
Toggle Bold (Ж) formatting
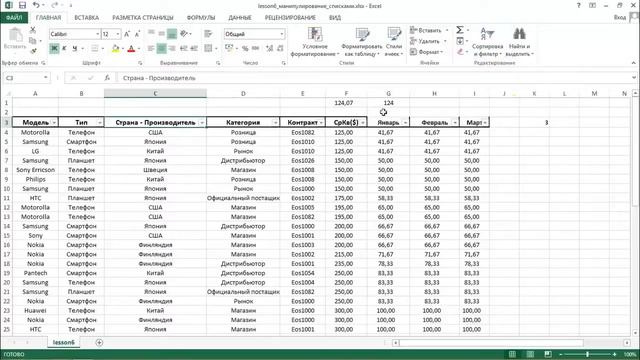coord(54,49)
